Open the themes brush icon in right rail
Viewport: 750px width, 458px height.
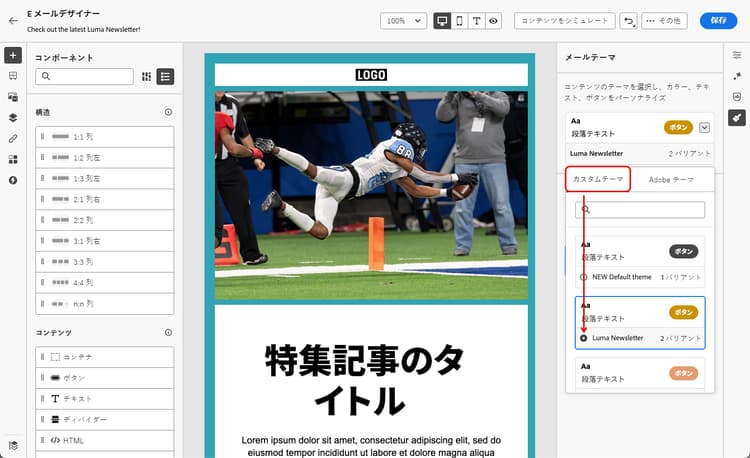(737, 118)
